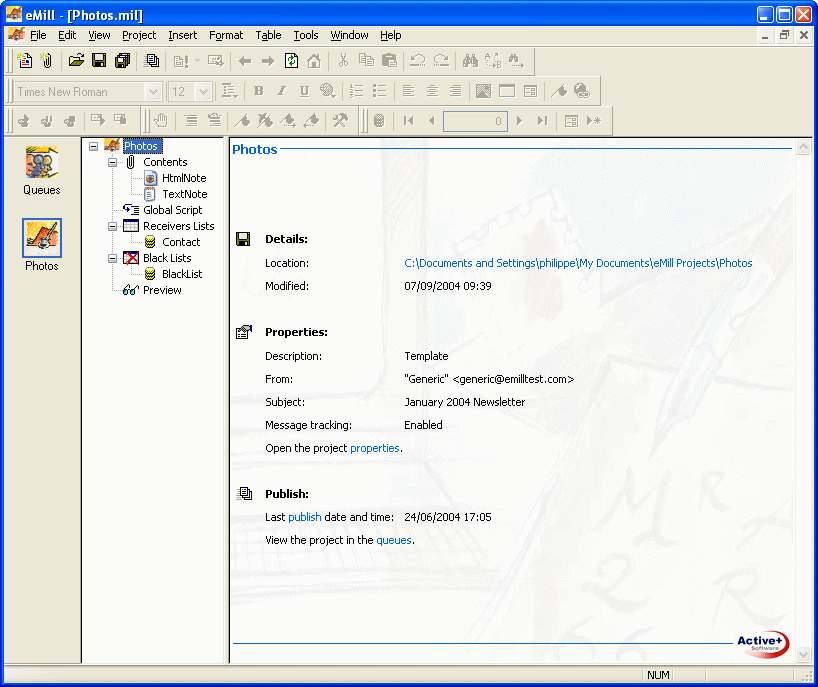The image size is (818, 687).
Task: Select the Photos project sidebar icon
Action: click(42, 245)
